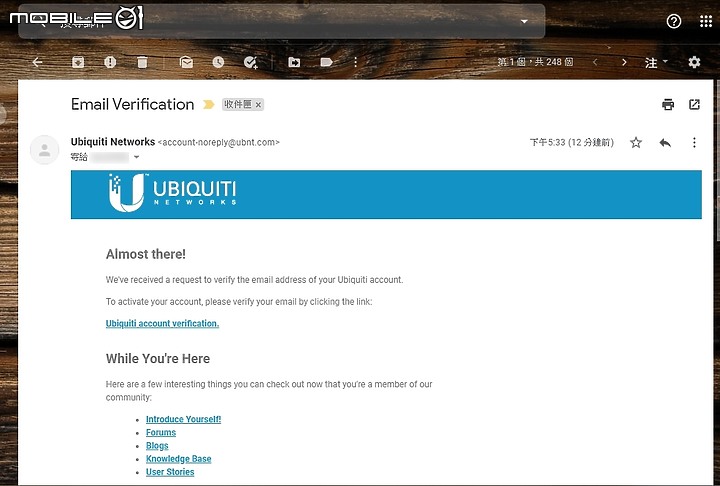Click the Ubiquiti Networks banner logo
The height and width of the screenshot is (486, 720).
(172, 193)
